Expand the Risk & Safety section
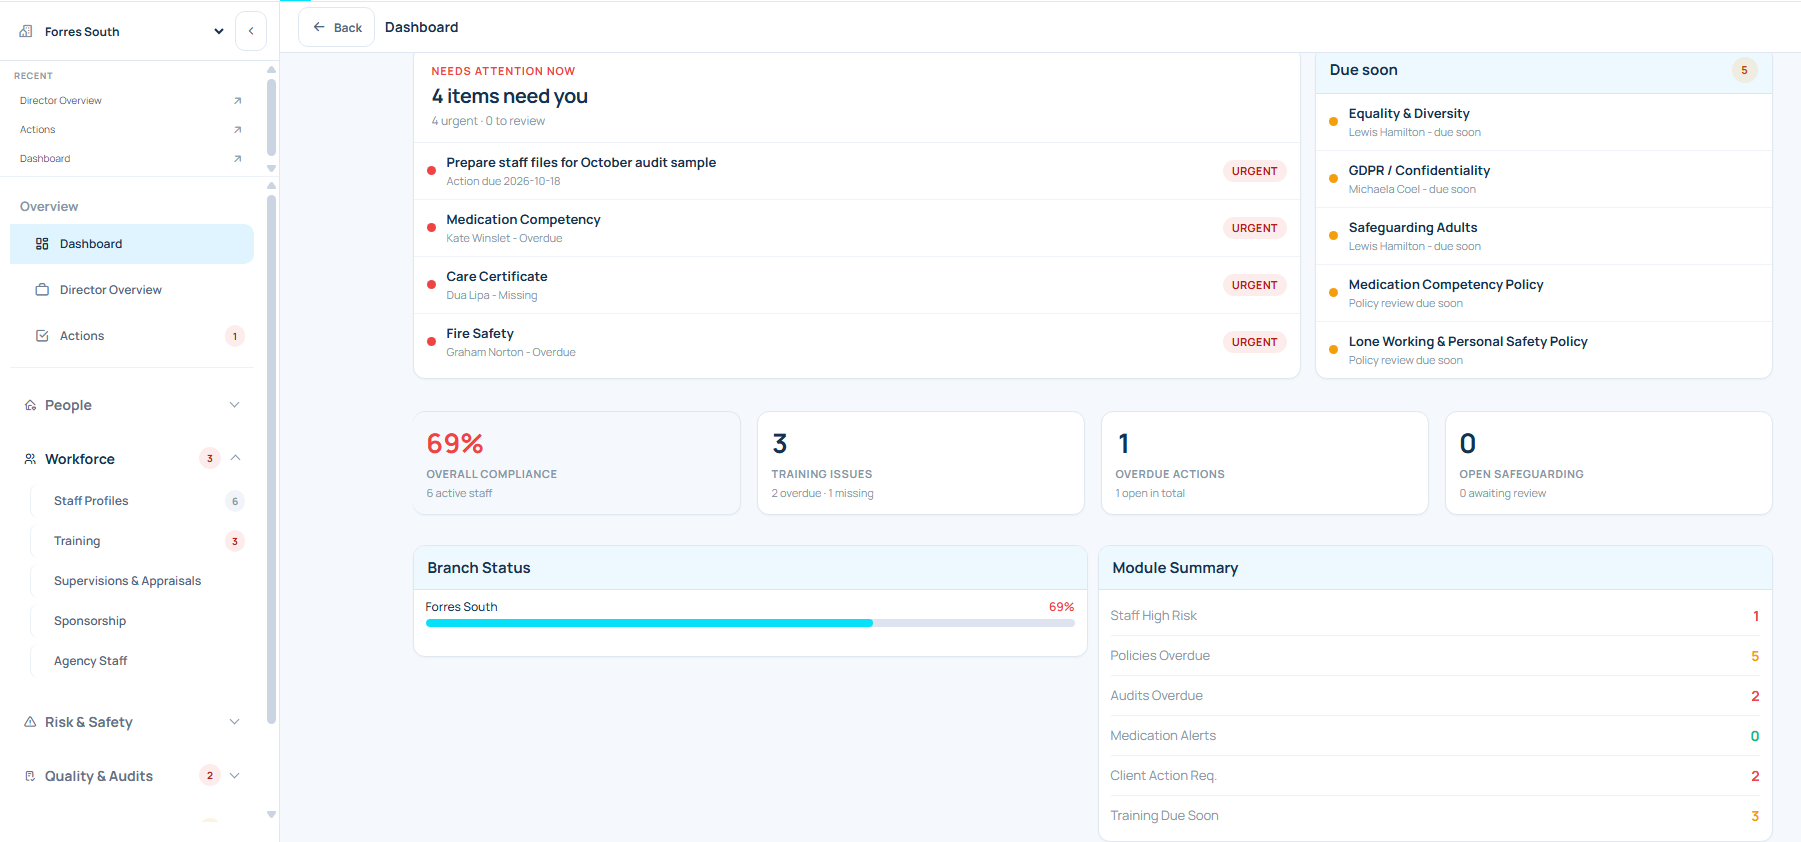Image resolution: width=1801 pixels, height=842 pixels. 132,722
